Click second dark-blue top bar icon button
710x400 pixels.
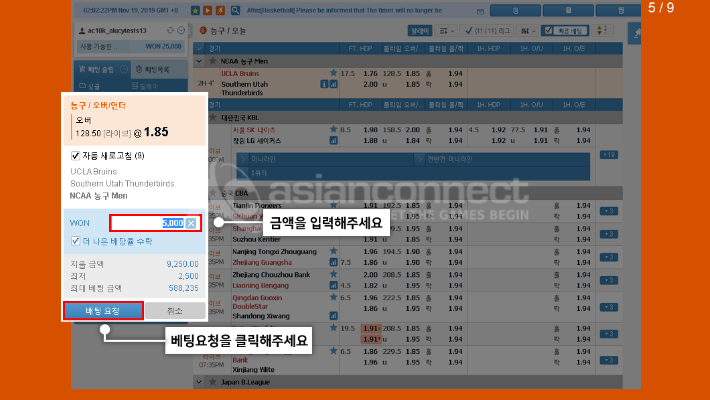click(x=568, y=10)
